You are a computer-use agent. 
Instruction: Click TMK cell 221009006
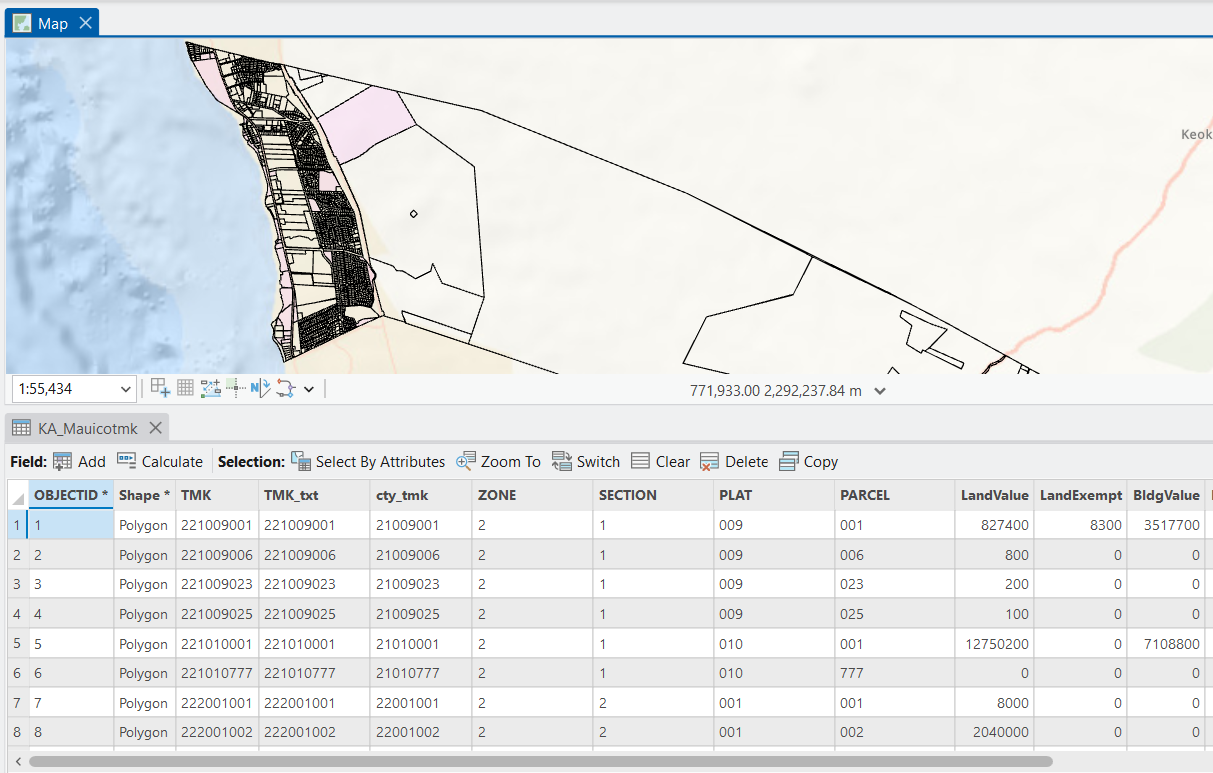click(x=217, y=555)
